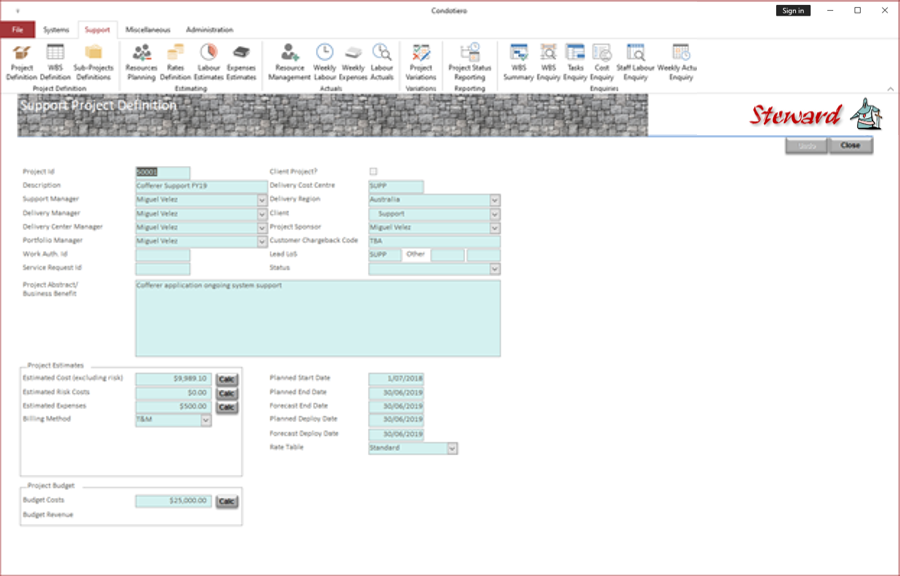Screen dimensions: 900x576
Task: Click the Project Abstract text area
Action: pos(318,318)
